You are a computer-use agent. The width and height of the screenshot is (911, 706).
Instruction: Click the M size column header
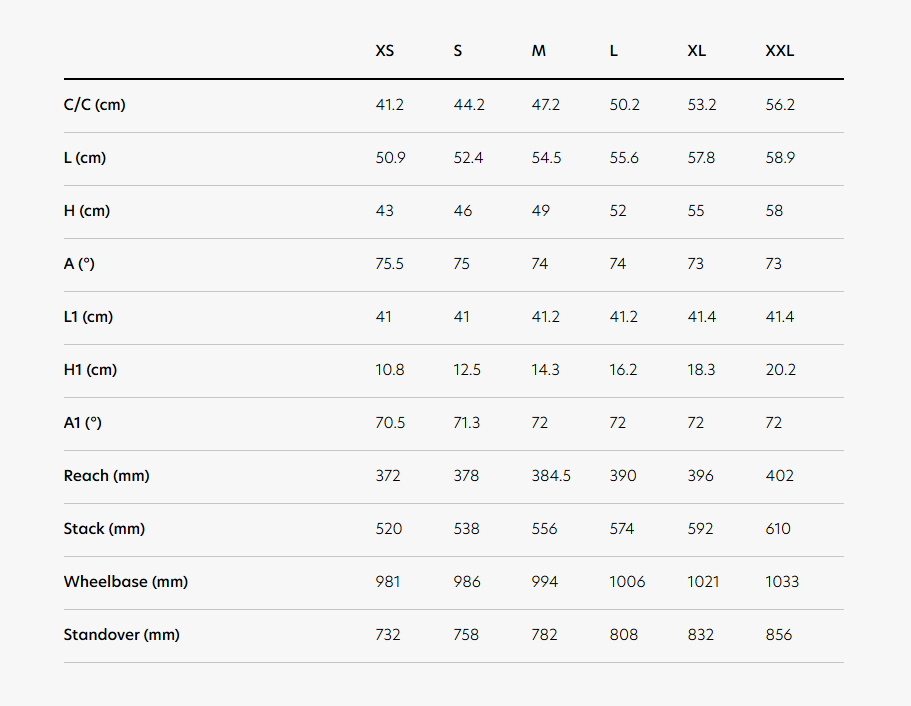click(x=539, y=51)
